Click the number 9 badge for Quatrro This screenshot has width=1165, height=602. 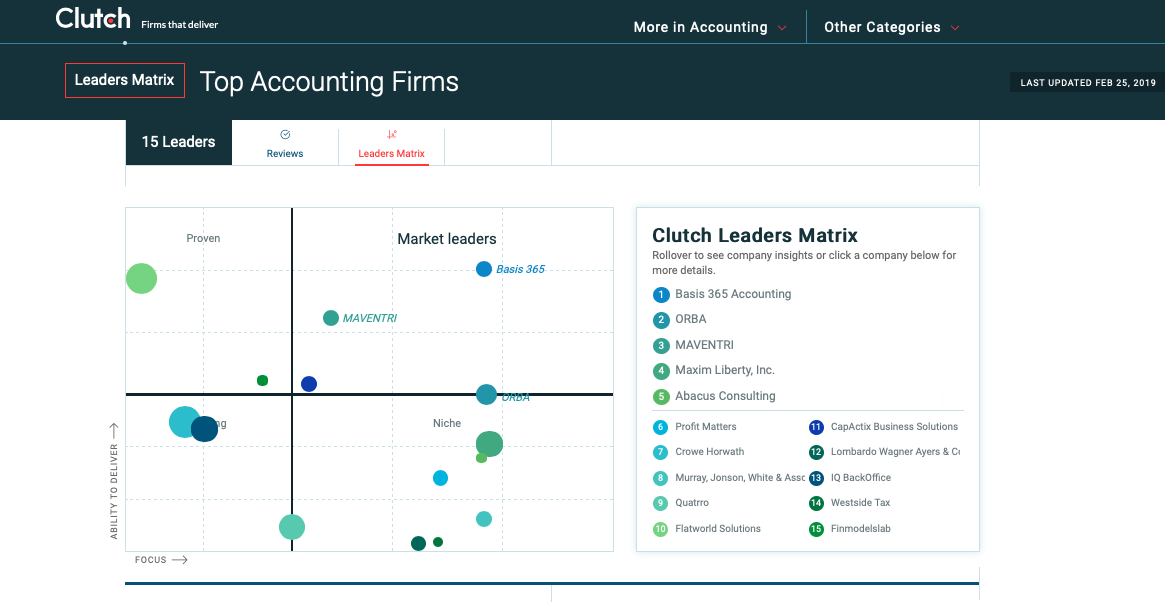tap(661, 504)
